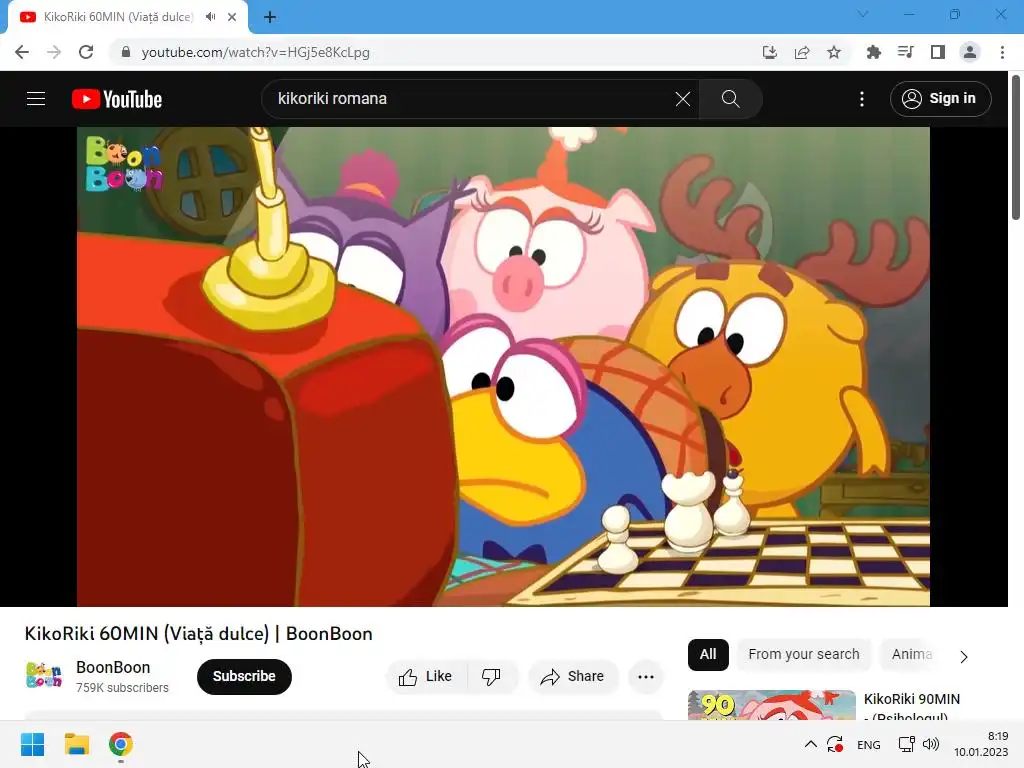Open media controls icon in toolbar
The width and height of the screenshot is (1024, 768).
pos(905,52)
